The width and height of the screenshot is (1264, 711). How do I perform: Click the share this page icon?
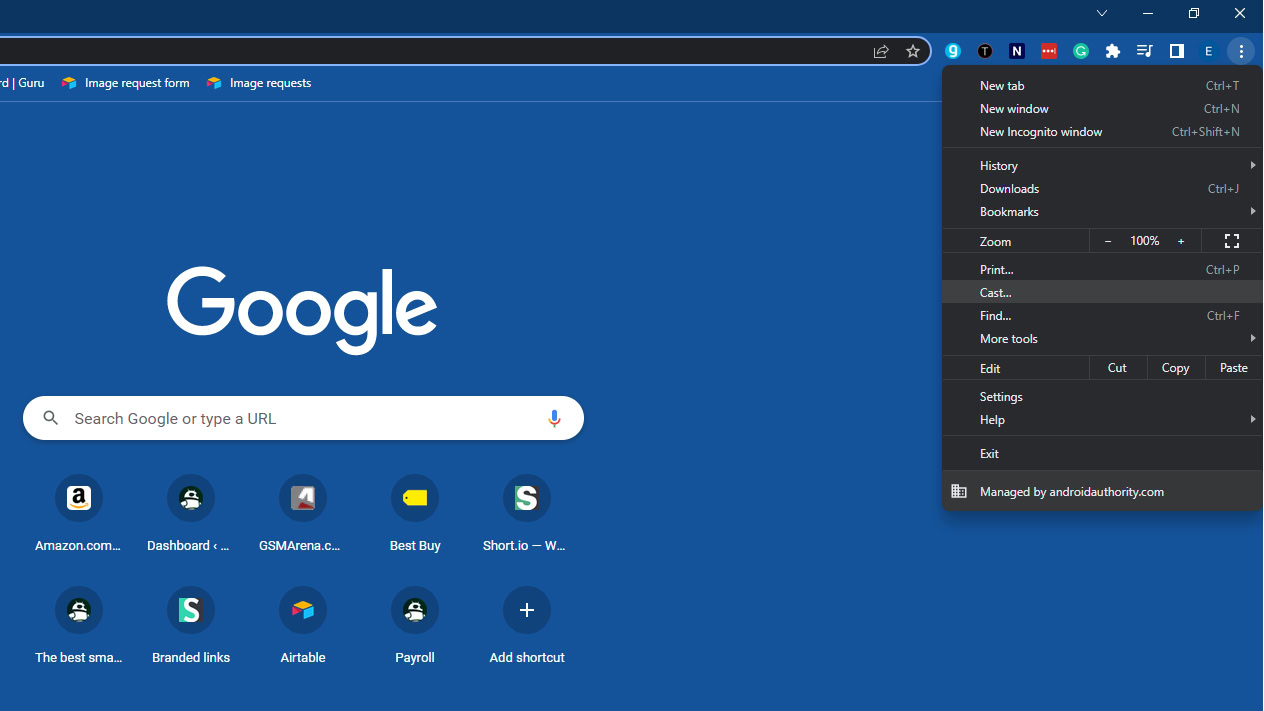point(881,51)
